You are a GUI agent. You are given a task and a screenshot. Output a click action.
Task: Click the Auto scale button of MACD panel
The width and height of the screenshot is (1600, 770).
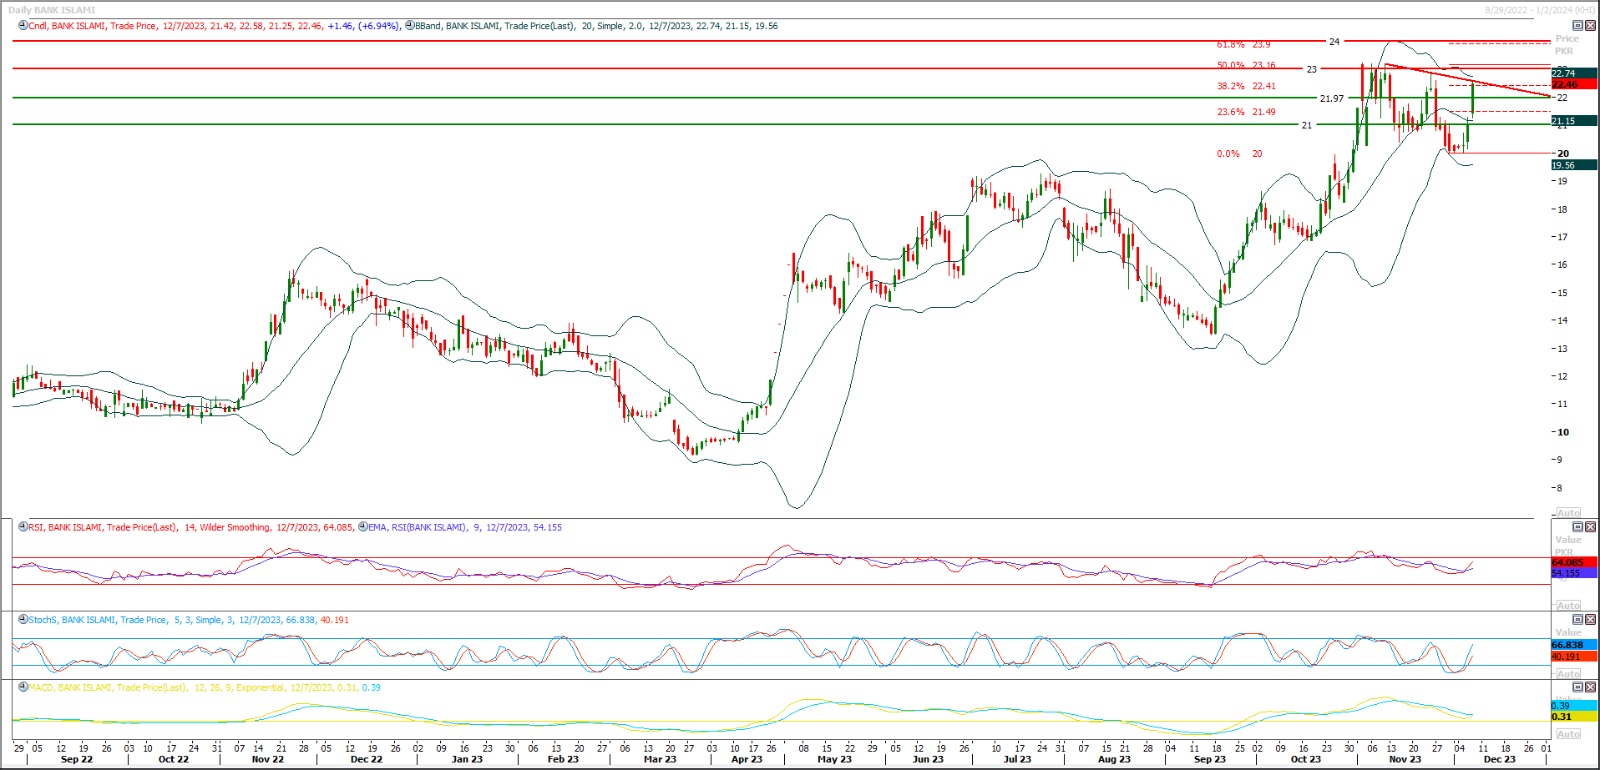pos(1569,734)
